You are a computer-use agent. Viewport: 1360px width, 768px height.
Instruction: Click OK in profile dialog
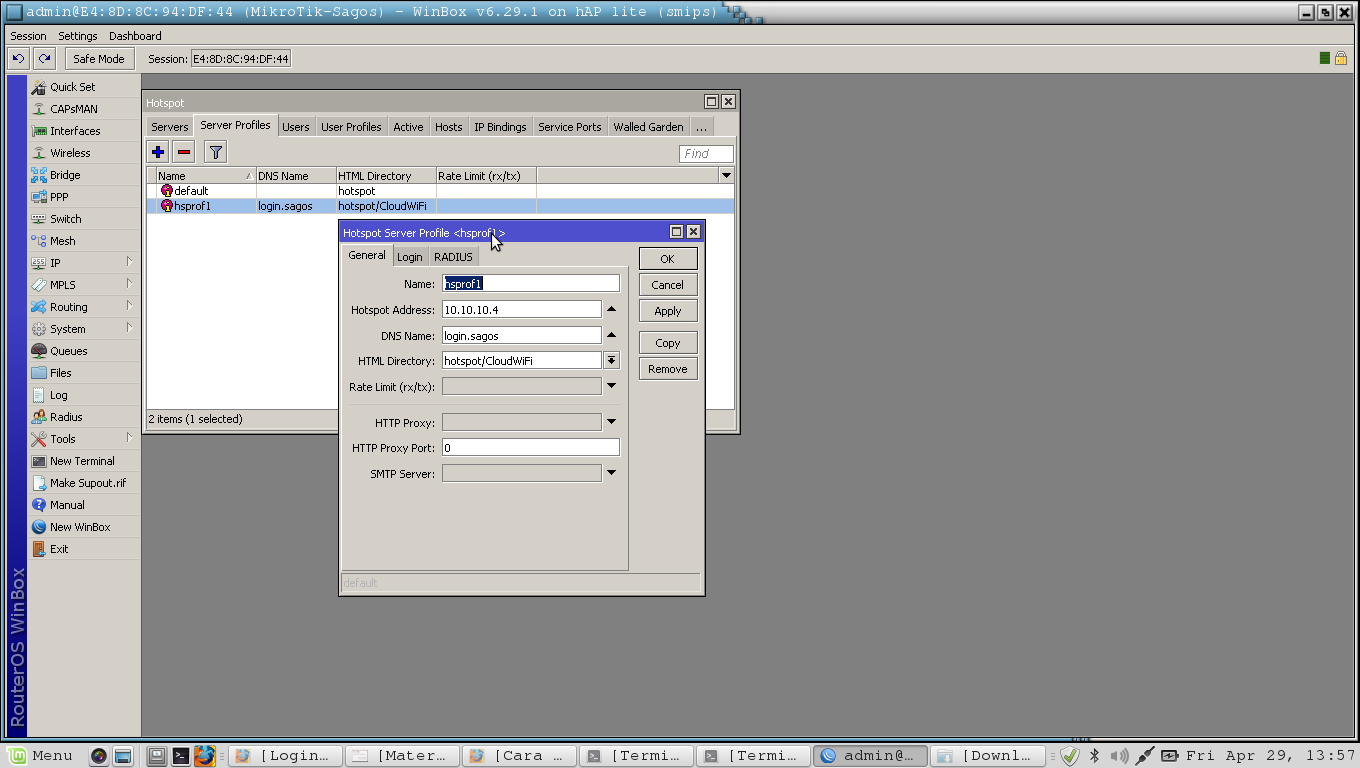click(668, 259)
